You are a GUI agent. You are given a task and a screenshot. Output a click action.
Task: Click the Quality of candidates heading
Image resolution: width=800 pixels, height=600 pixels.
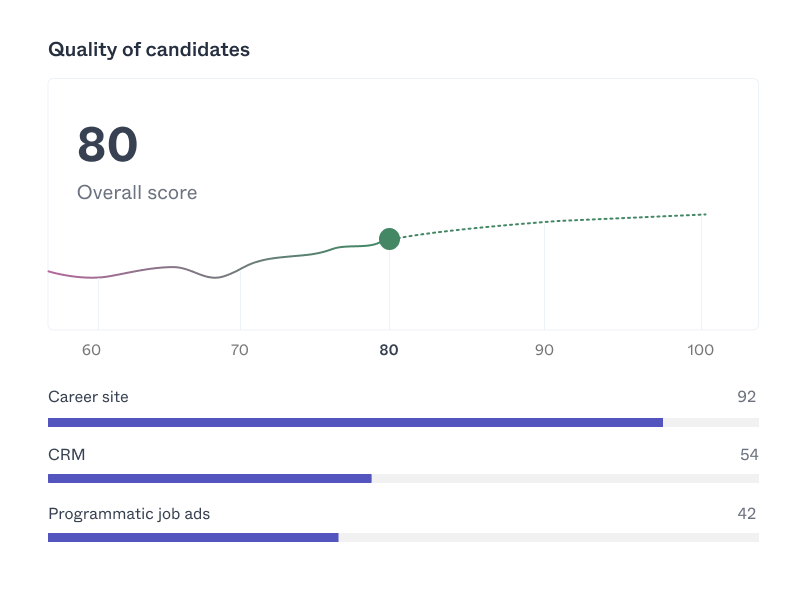(x=149, y=49)
